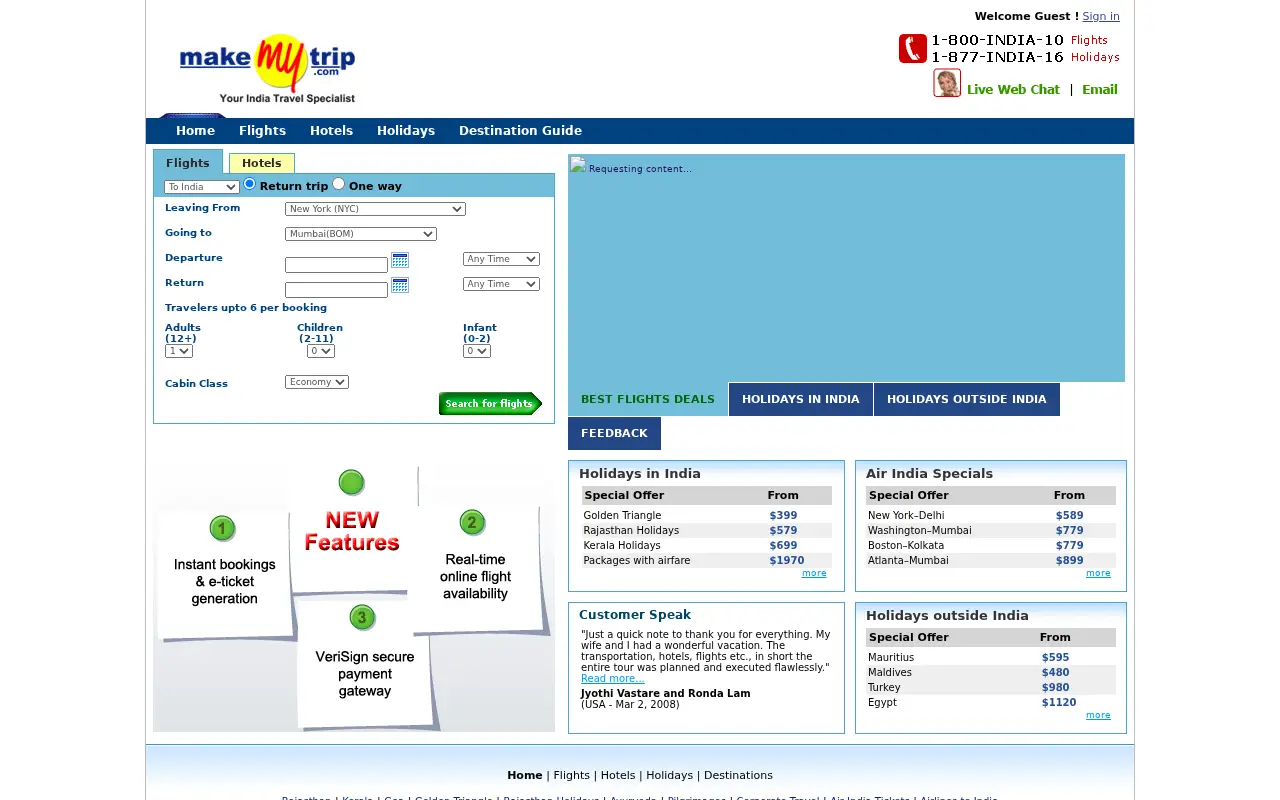The height and width of the screenshot is (800, 1280).
Task: Click the New York–Delhi special offer
Action: pyautogui.click(x=990, y=516)
